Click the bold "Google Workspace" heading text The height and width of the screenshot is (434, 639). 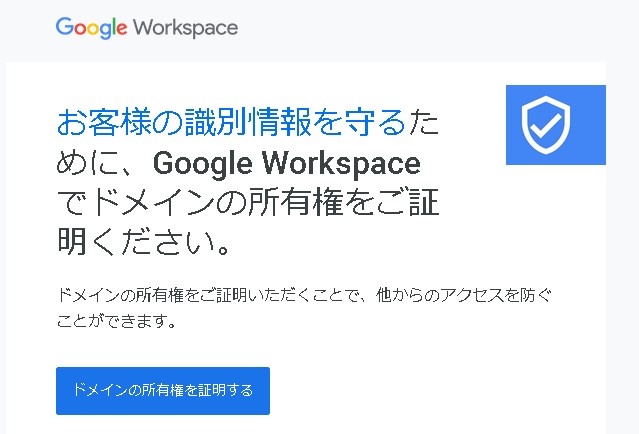(287, 163)
